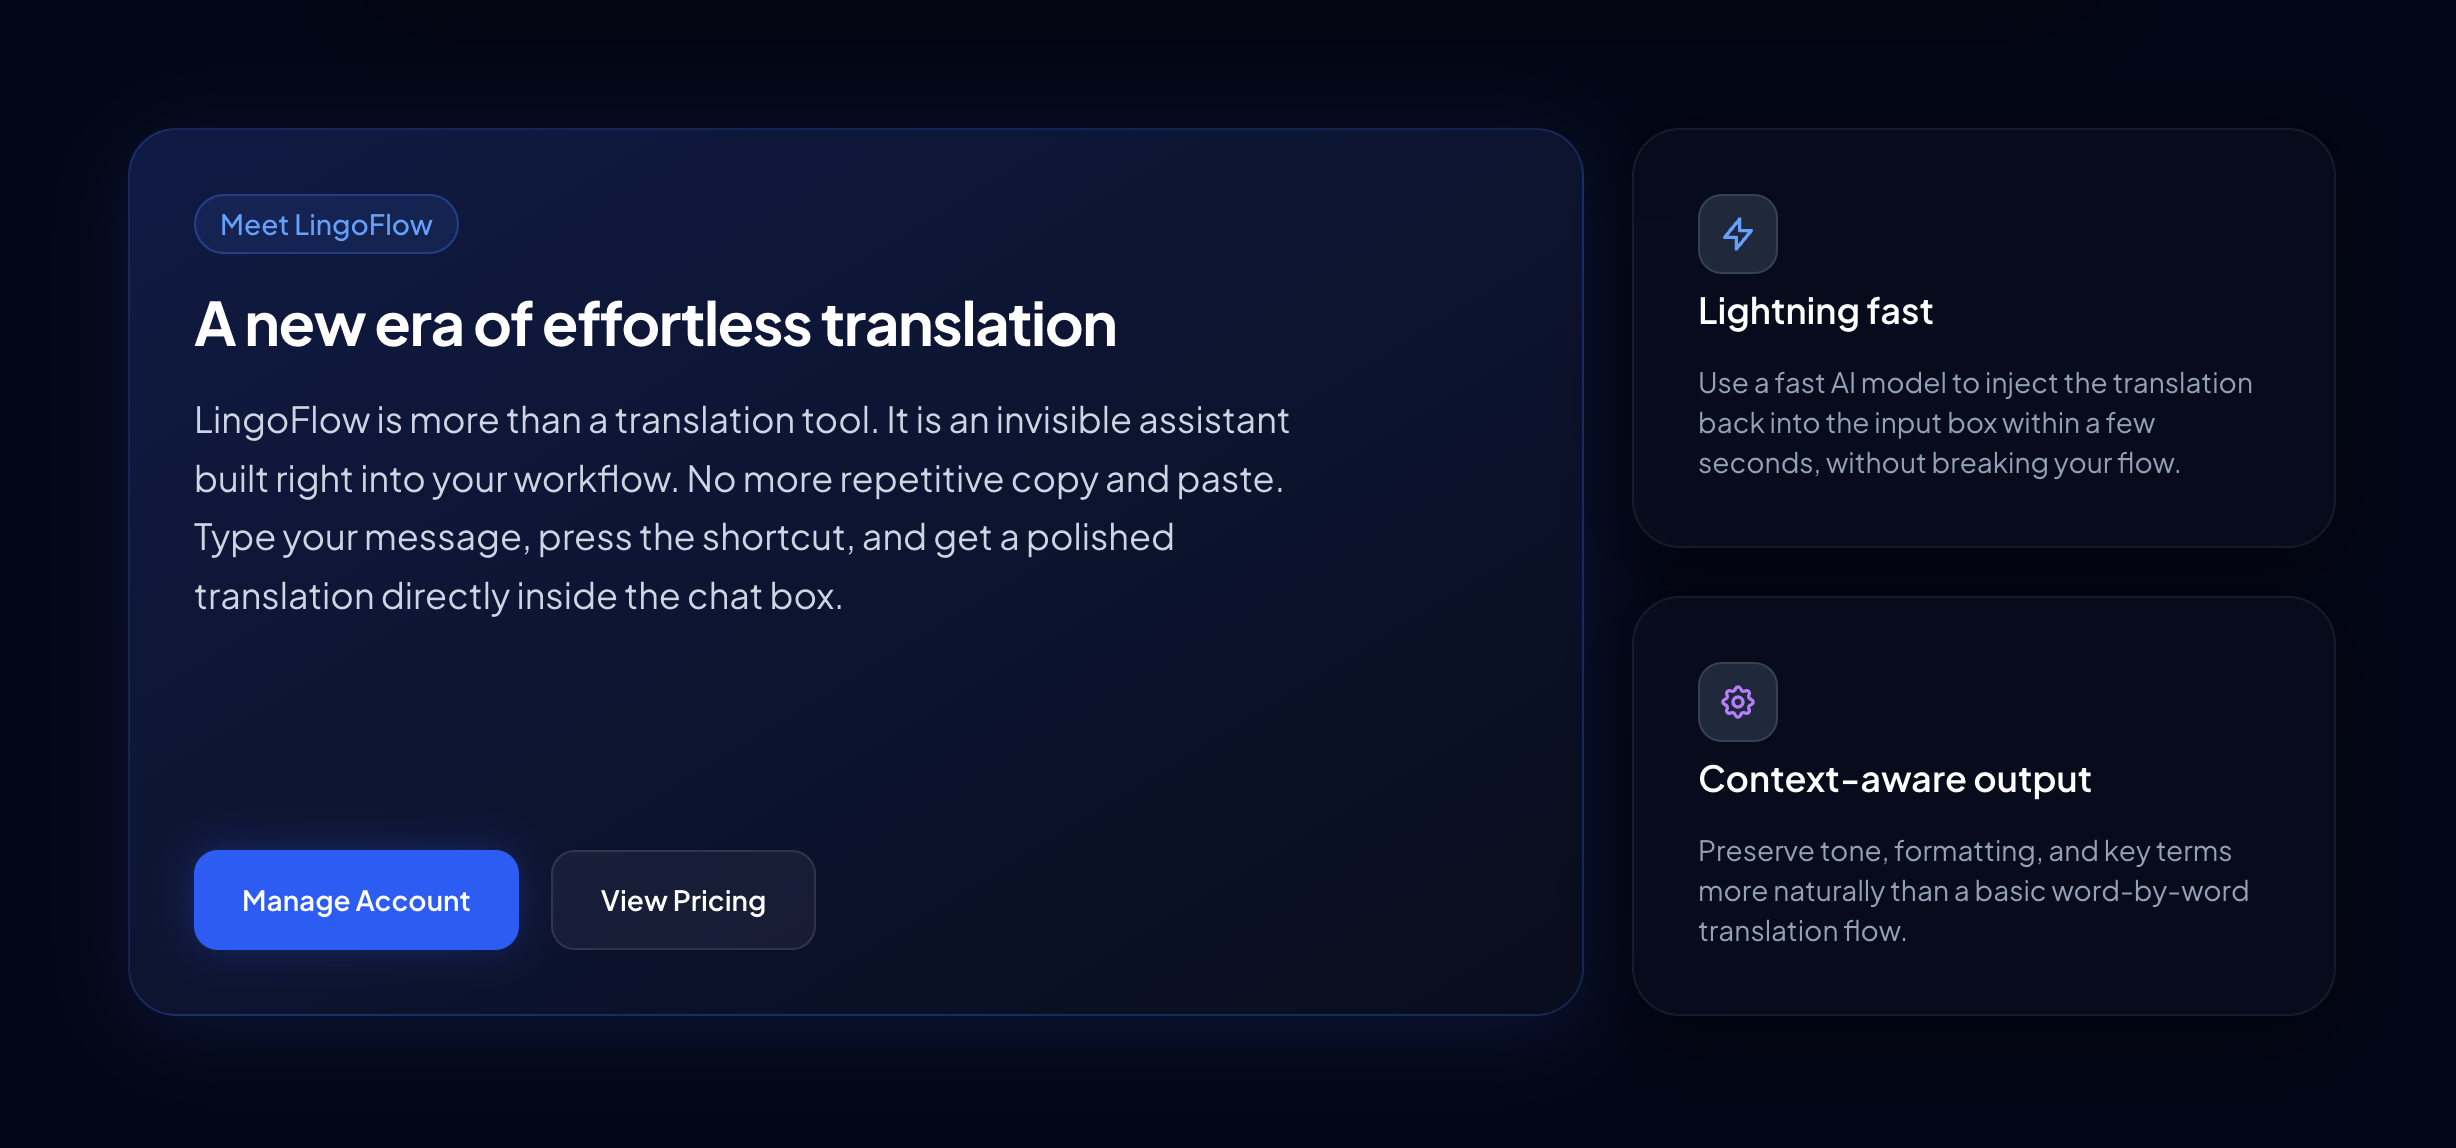Click the View Pricing button

(x=682, y=899)
